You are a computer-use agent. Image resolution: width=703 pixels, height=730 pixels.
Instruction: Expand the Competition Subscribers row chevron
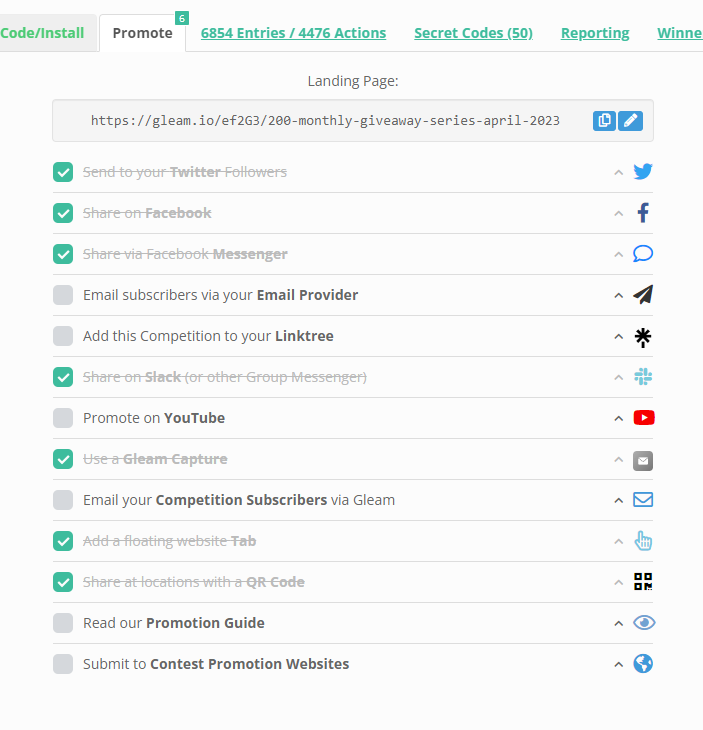pyautogui.click(x=618, y=500)
